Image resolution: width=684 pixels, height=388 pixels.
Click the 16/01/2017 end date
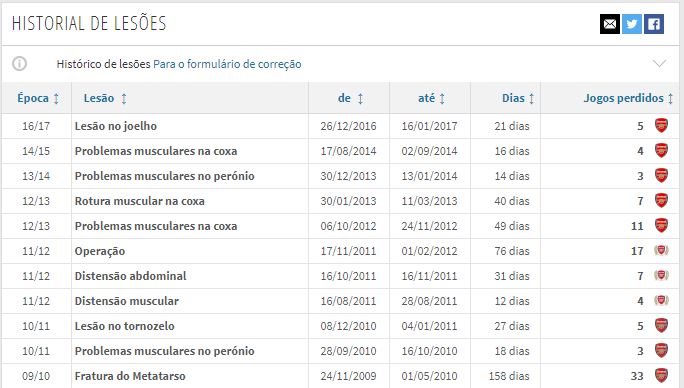429,126
